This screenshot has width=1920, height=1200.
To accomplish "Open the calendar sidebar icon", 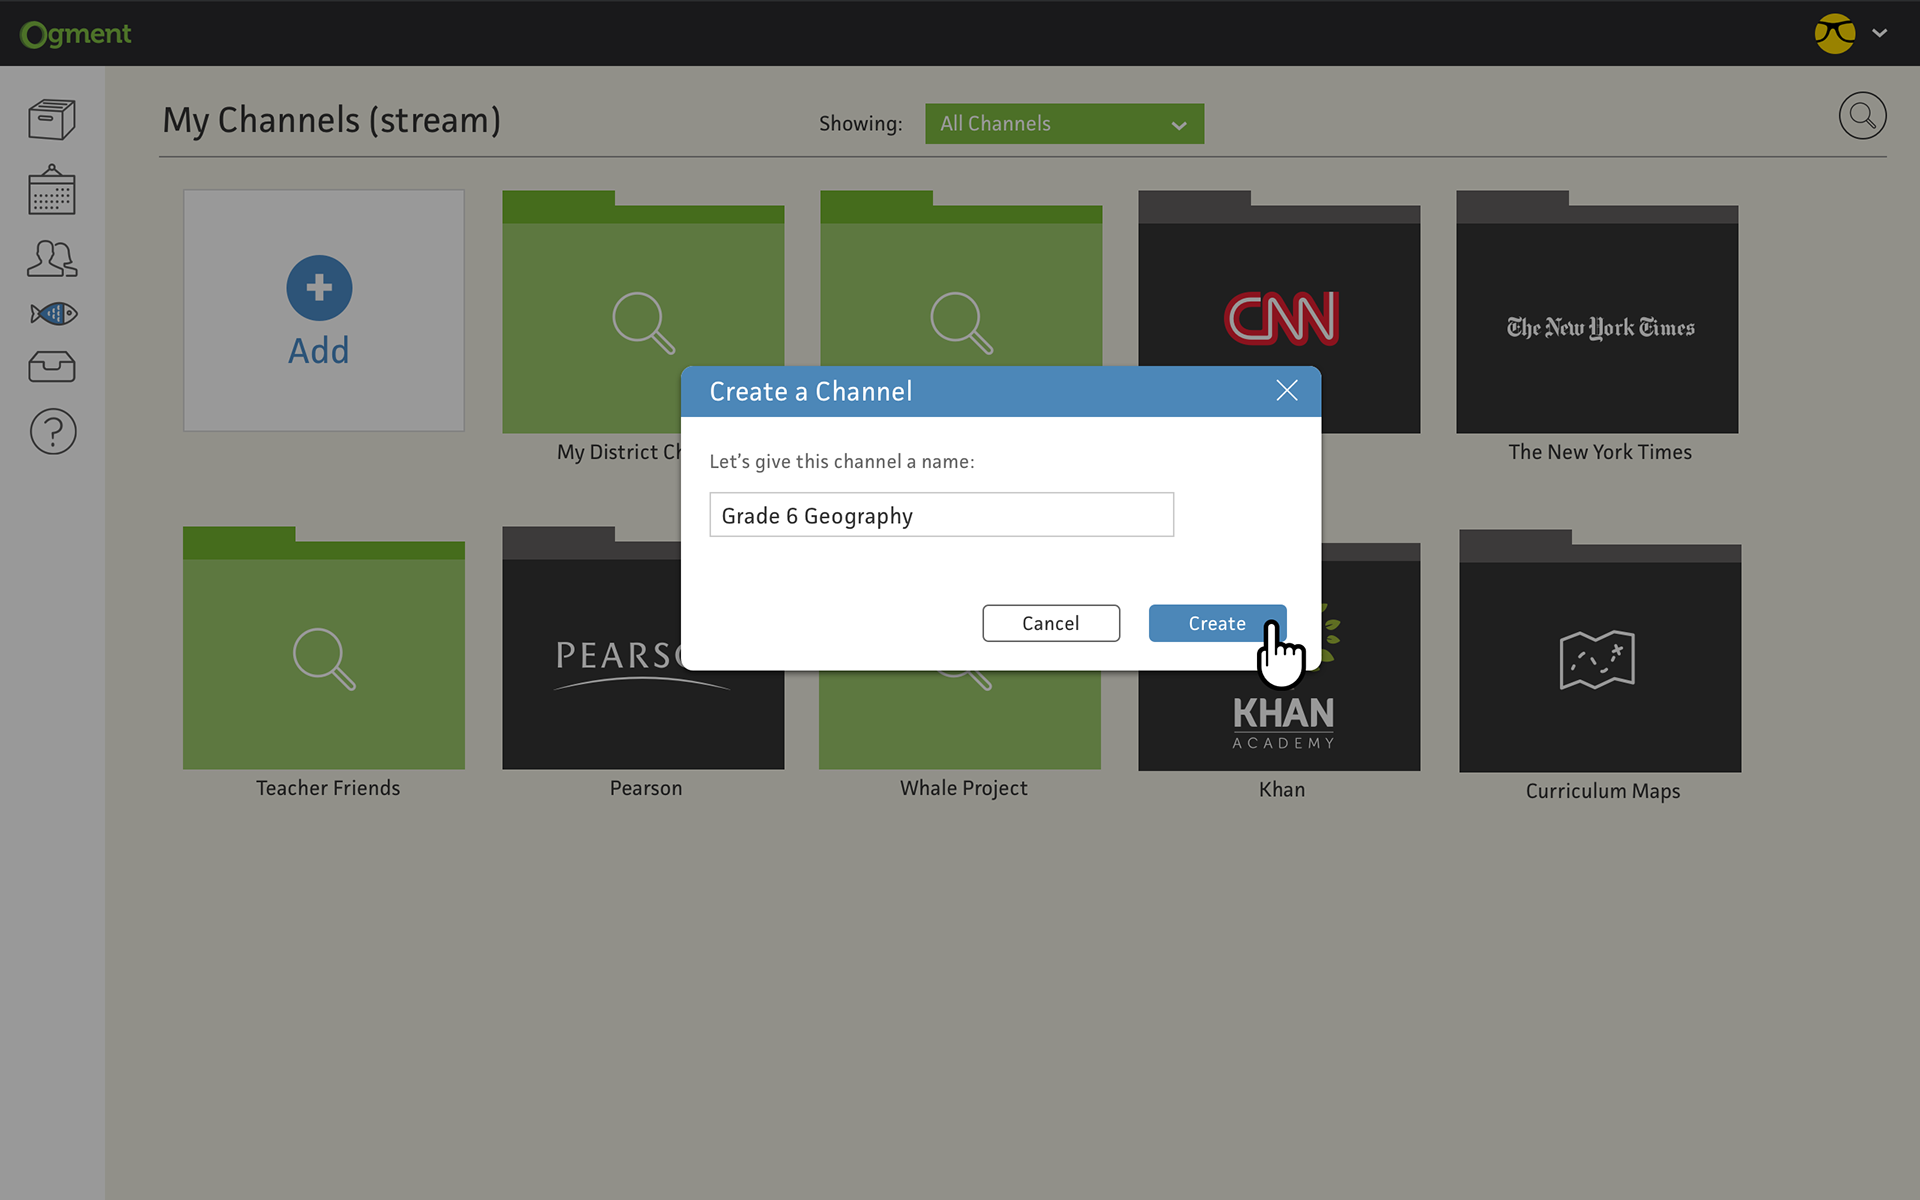I will click(x=52, y=190).
